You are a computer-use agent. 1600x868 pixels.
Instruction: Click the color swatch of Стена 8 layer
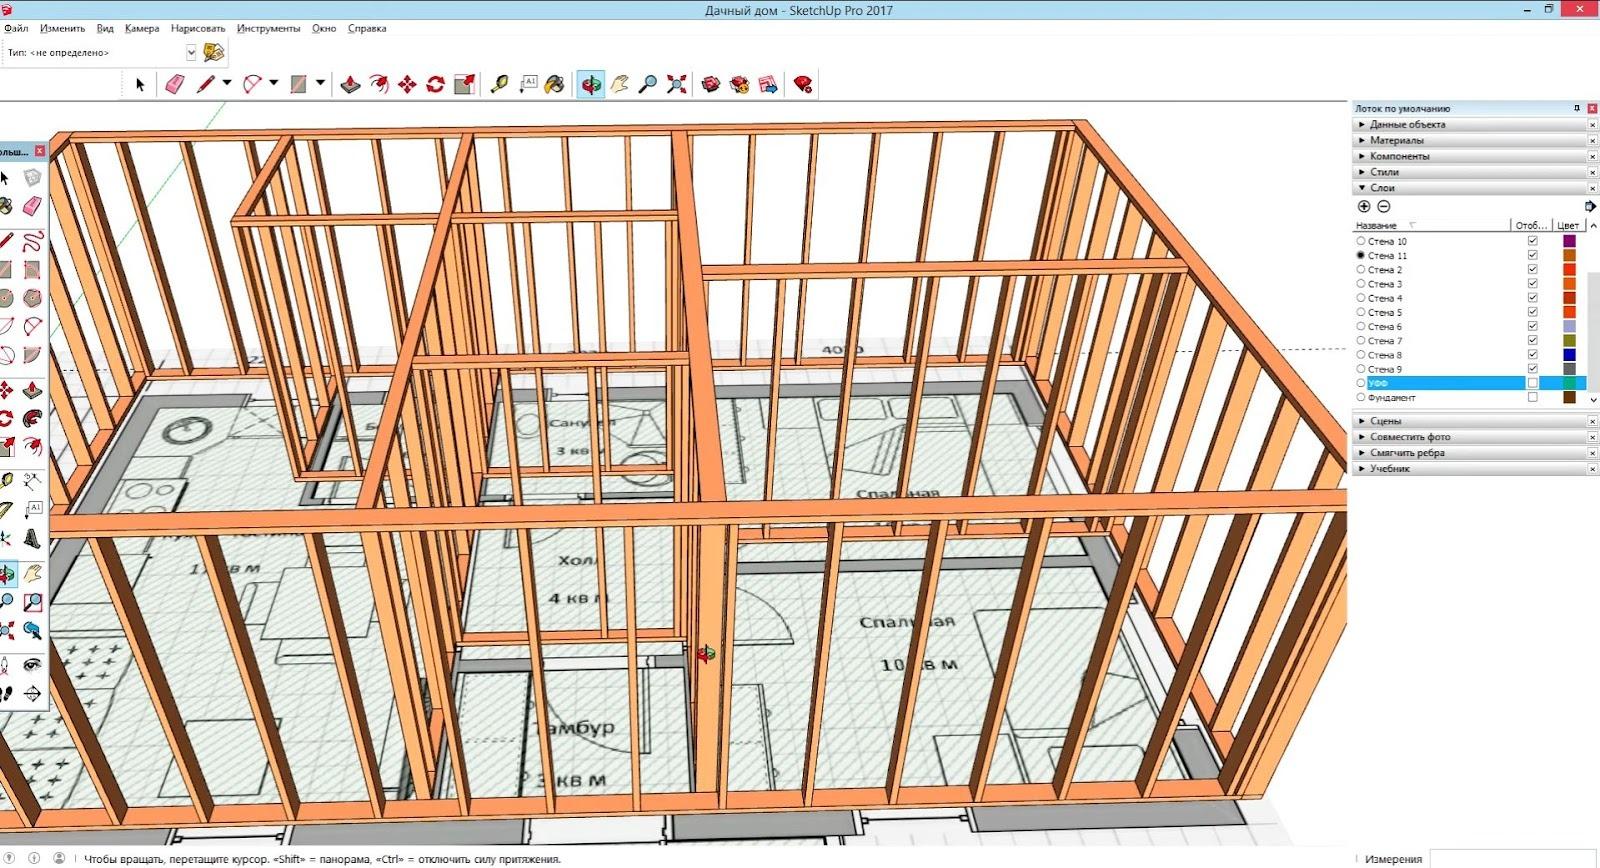click(x=1569, y=355)
